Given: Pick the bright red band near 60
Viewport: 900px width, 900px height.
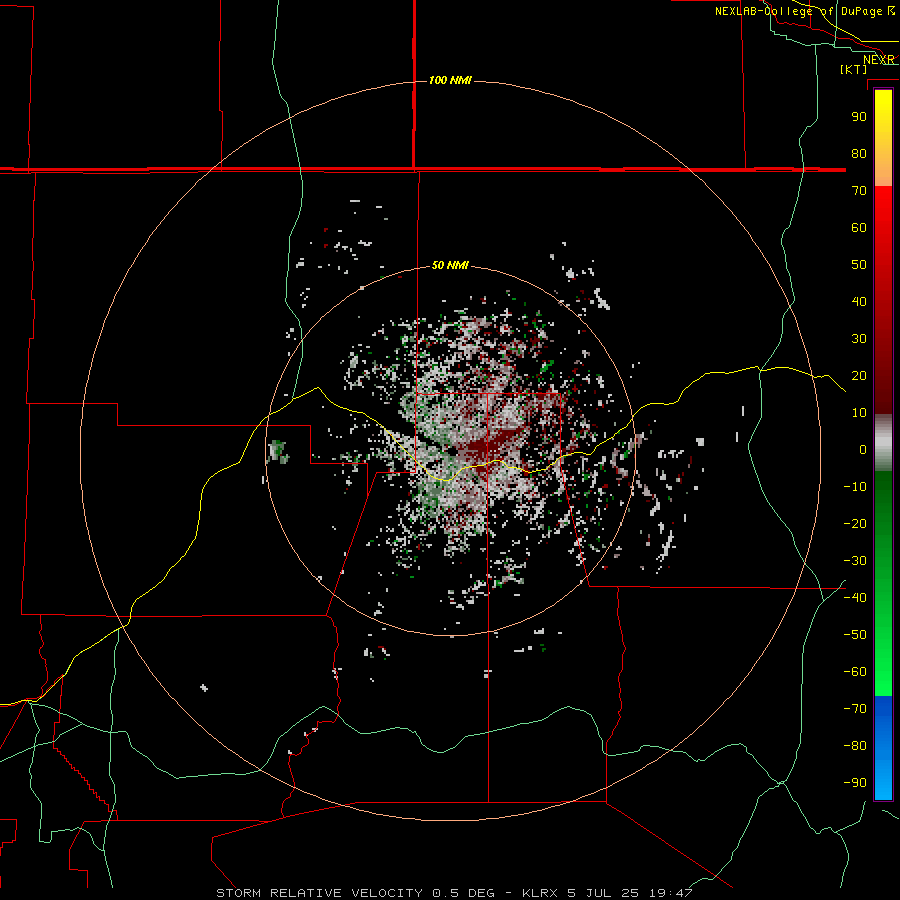Looking at the screenshot, I should pyautogui.click(x=883, y=224).
